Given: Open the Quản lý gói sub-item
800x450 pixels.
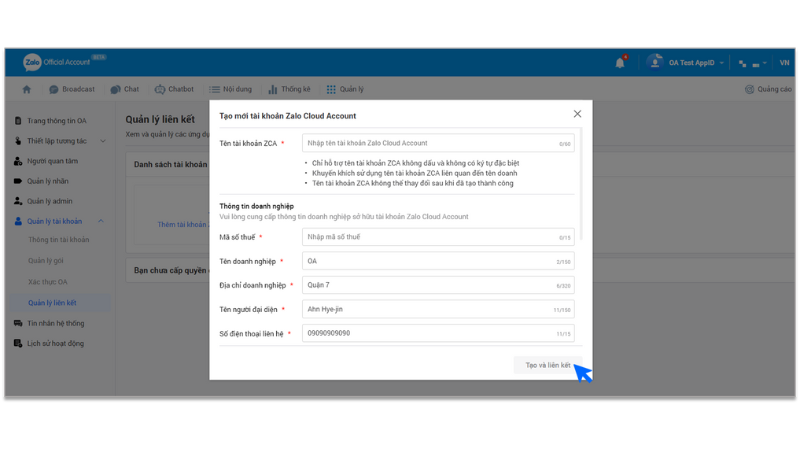Looking at the screenshot, I should 46,261.
